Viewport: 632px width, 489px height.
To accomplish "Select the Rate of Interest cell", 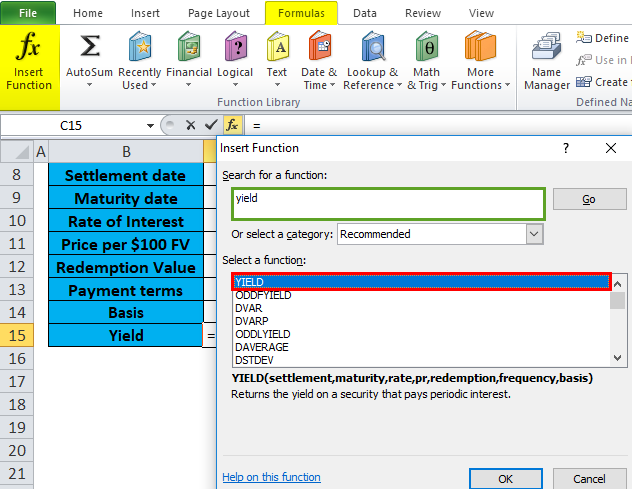I will (x=126, y=221).
